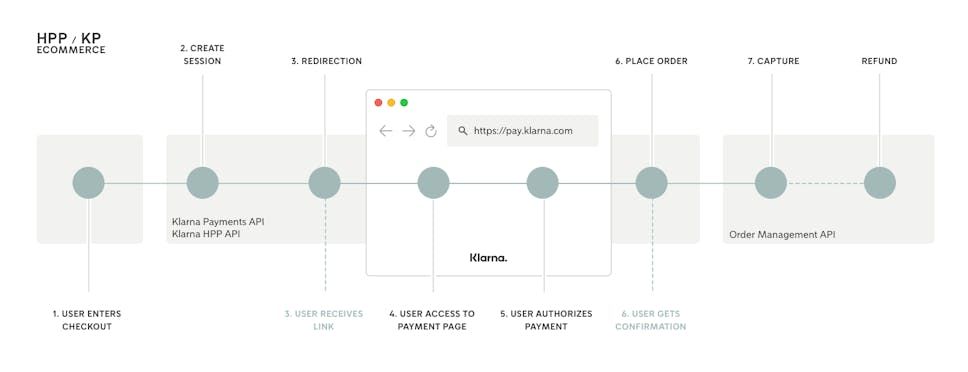Select the User Authorizes Payment node
The width and height of the screenshot is (968, 372).
pos(543,183)
